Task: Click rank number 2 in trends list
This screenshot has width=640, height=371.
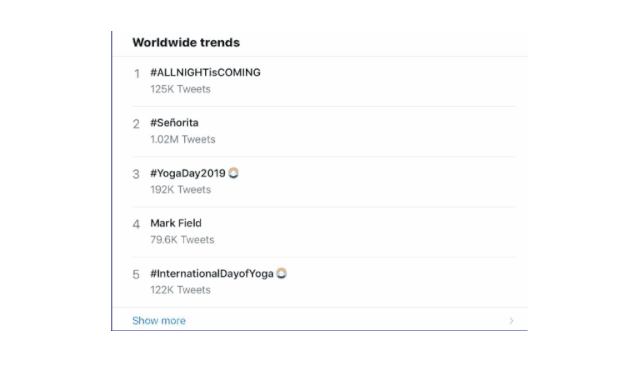Action: coord(136,124)
